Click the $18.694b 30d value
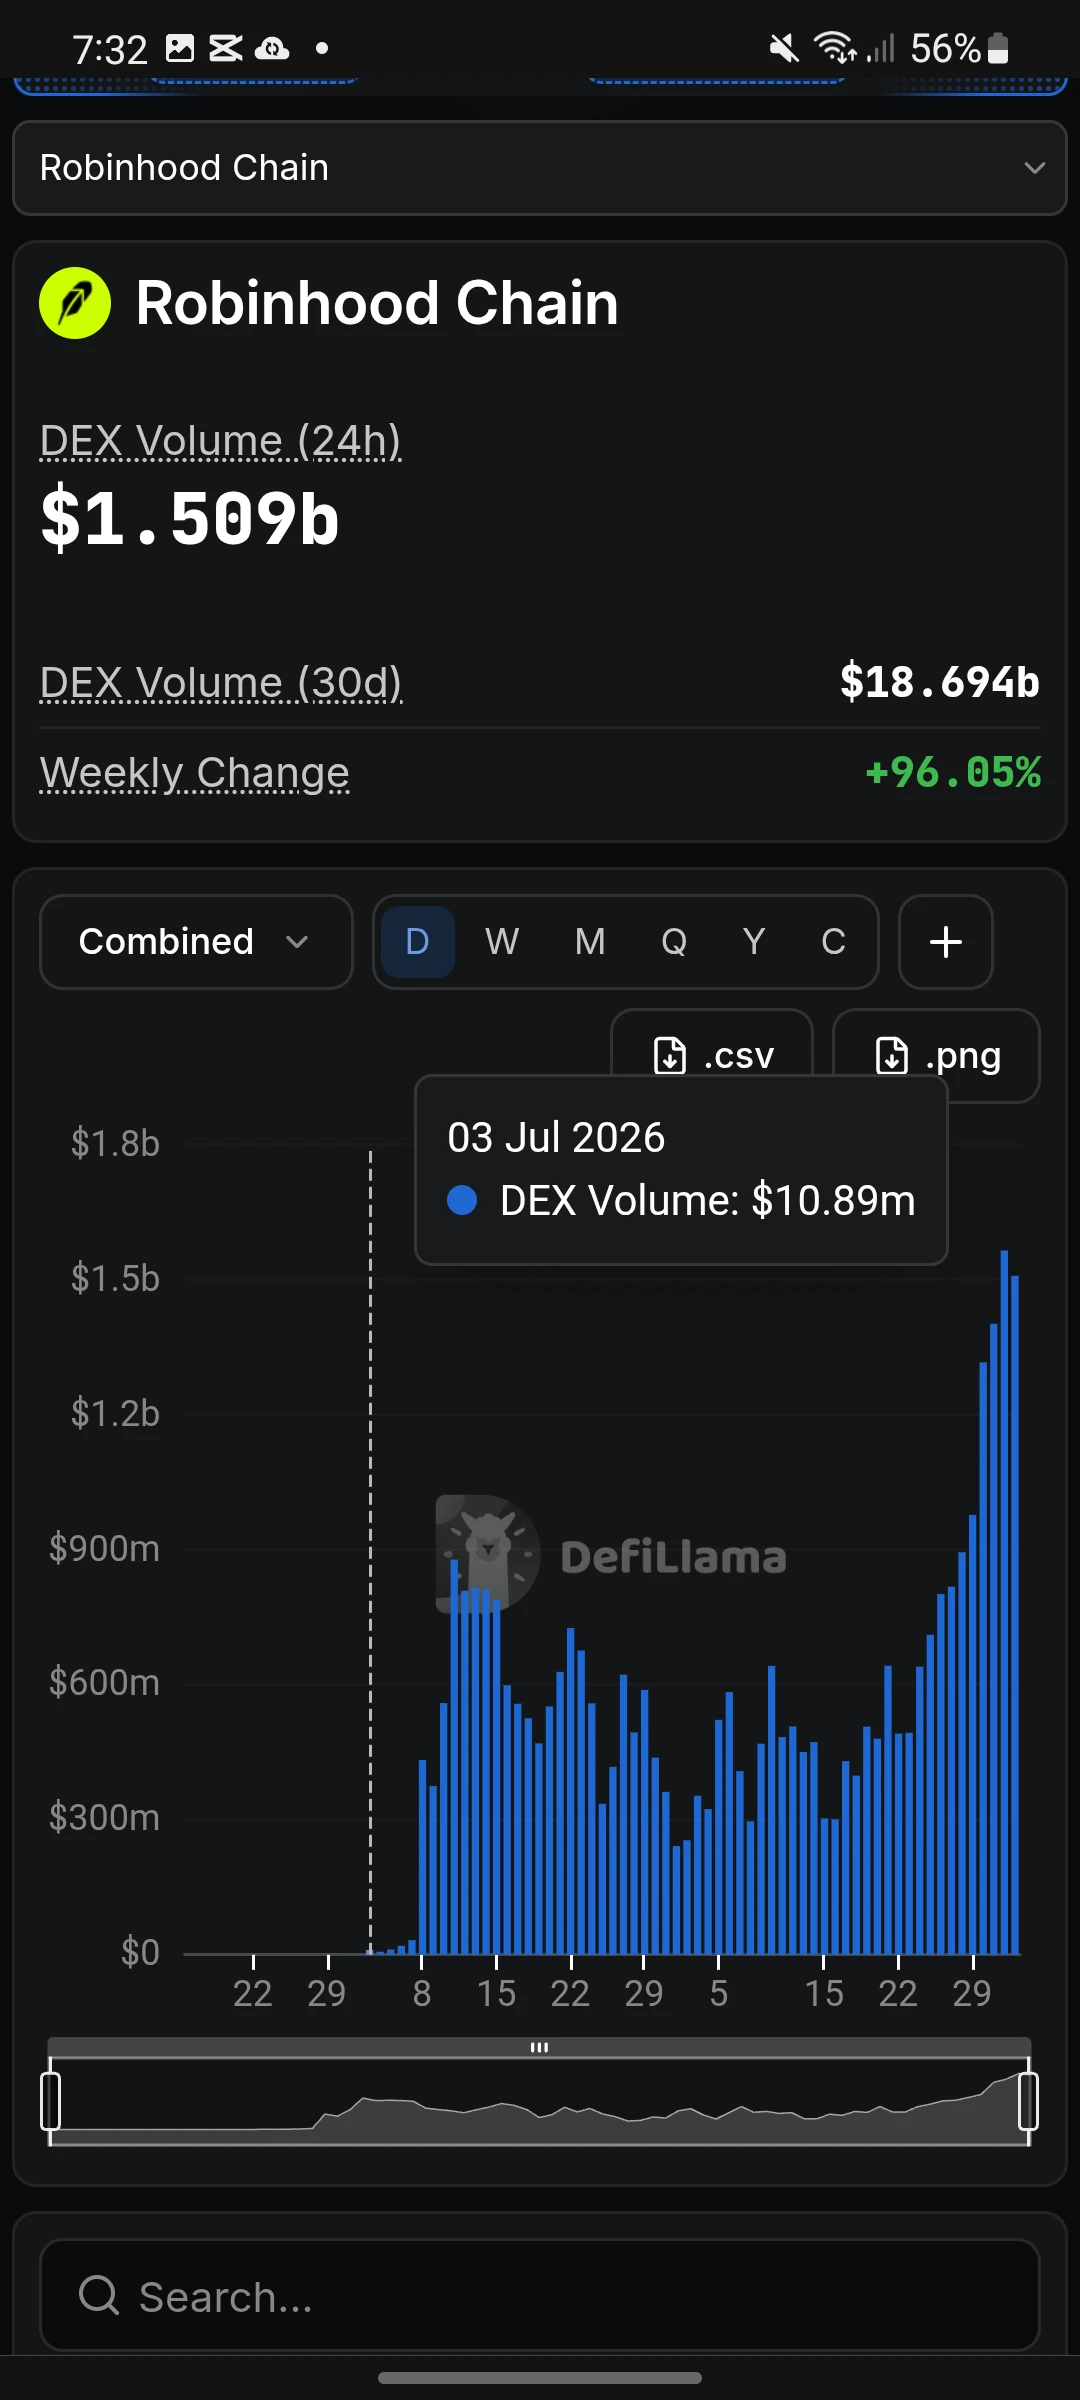The height and width of the screenshot is (2400, 1080). click(940, 682)
